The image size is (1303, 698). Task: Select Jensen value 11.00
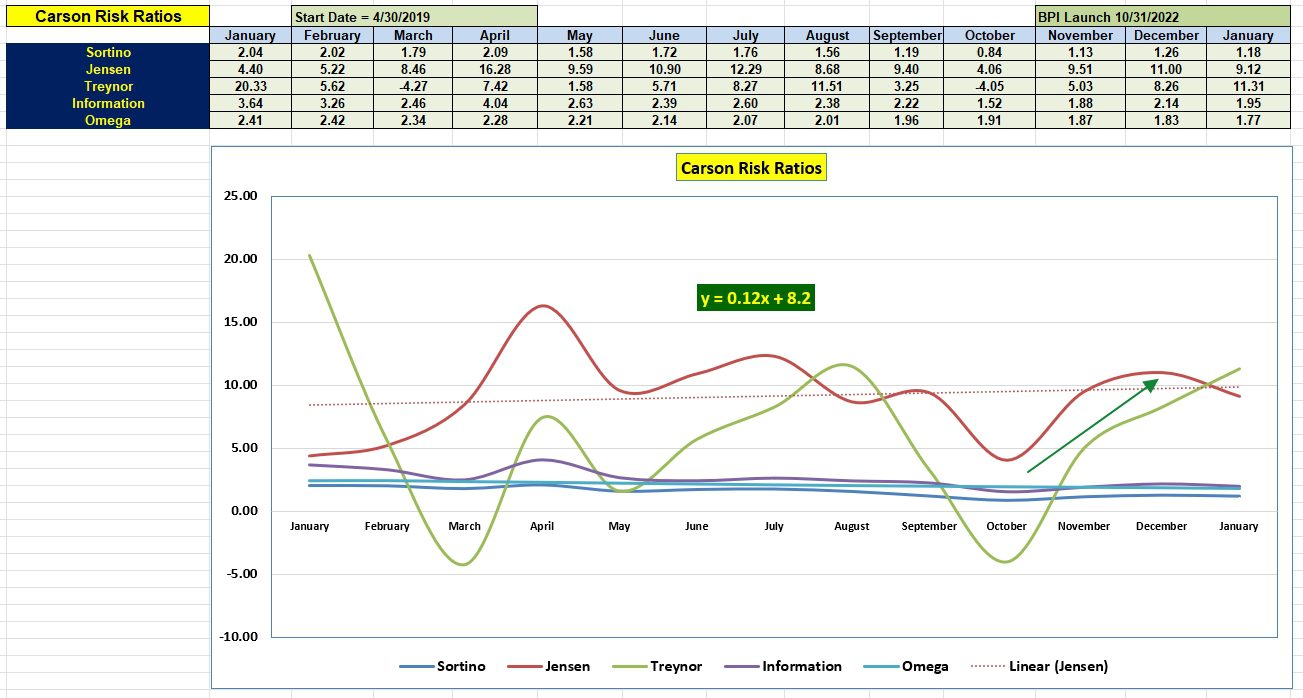pyautogui.click(x=1166, y=69)
